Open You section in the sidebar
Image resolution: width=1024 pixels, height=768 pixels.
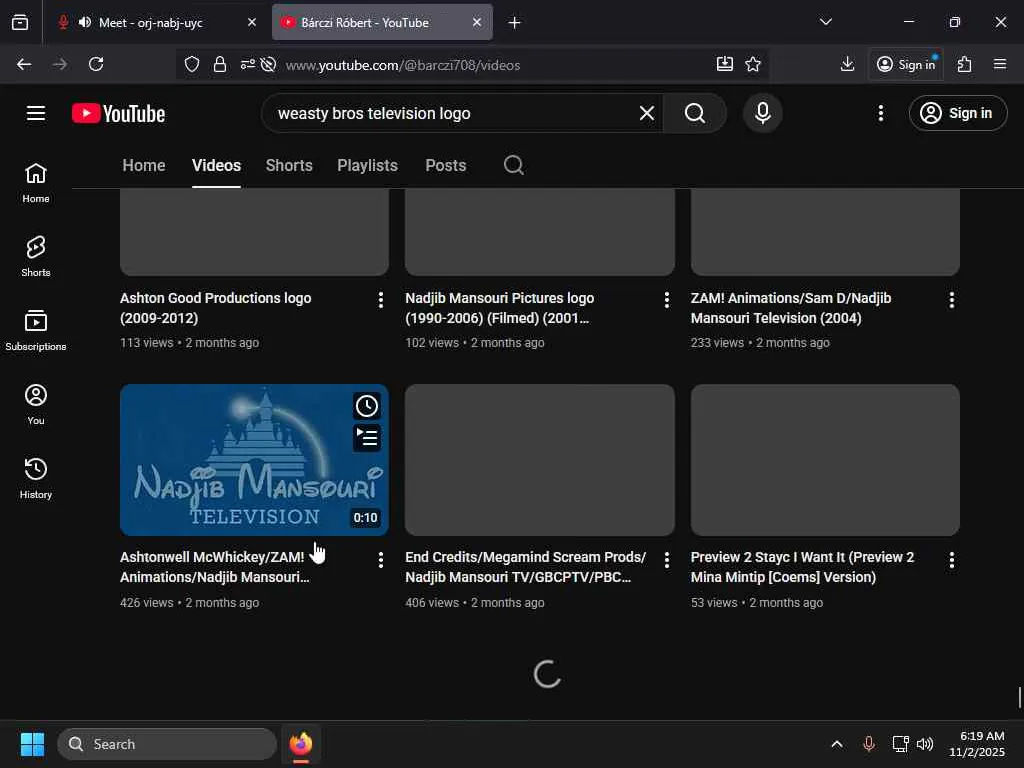tap(36, 405)
